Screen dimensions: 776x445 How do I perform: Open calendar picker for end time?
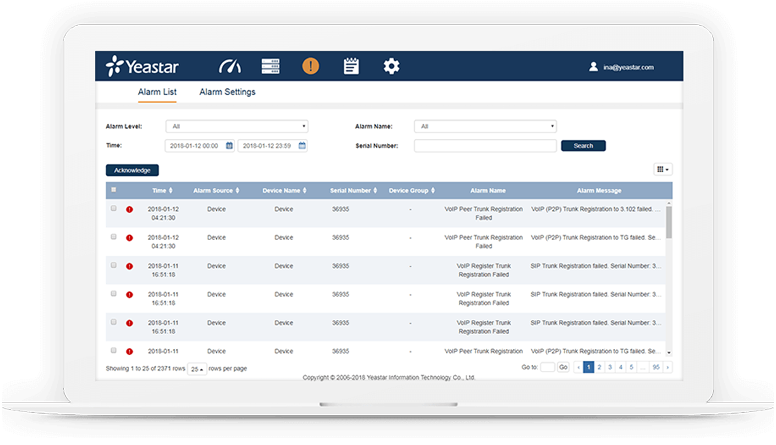(x=301, y=146)
